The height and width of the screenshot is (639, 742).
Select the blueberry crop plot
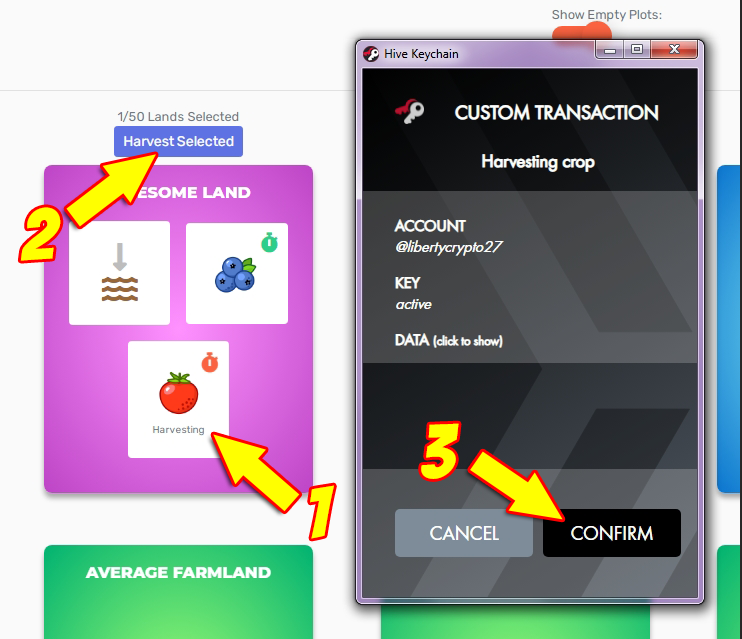coord(237,273)
